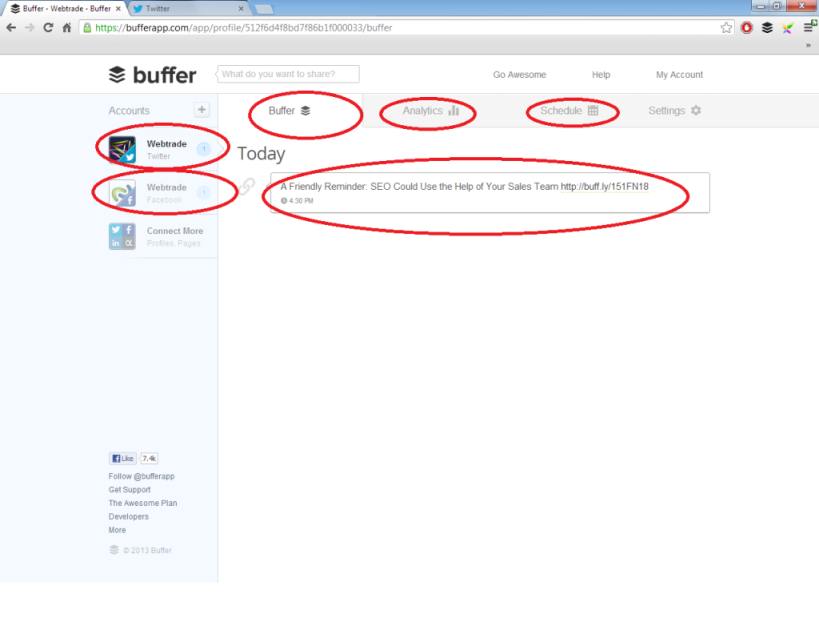Image resolution: width=819 pixels, height=630 pixels.
Task: Open the Follow @bufferapp link
Action: pyautogui.click(x=142, y=476)
